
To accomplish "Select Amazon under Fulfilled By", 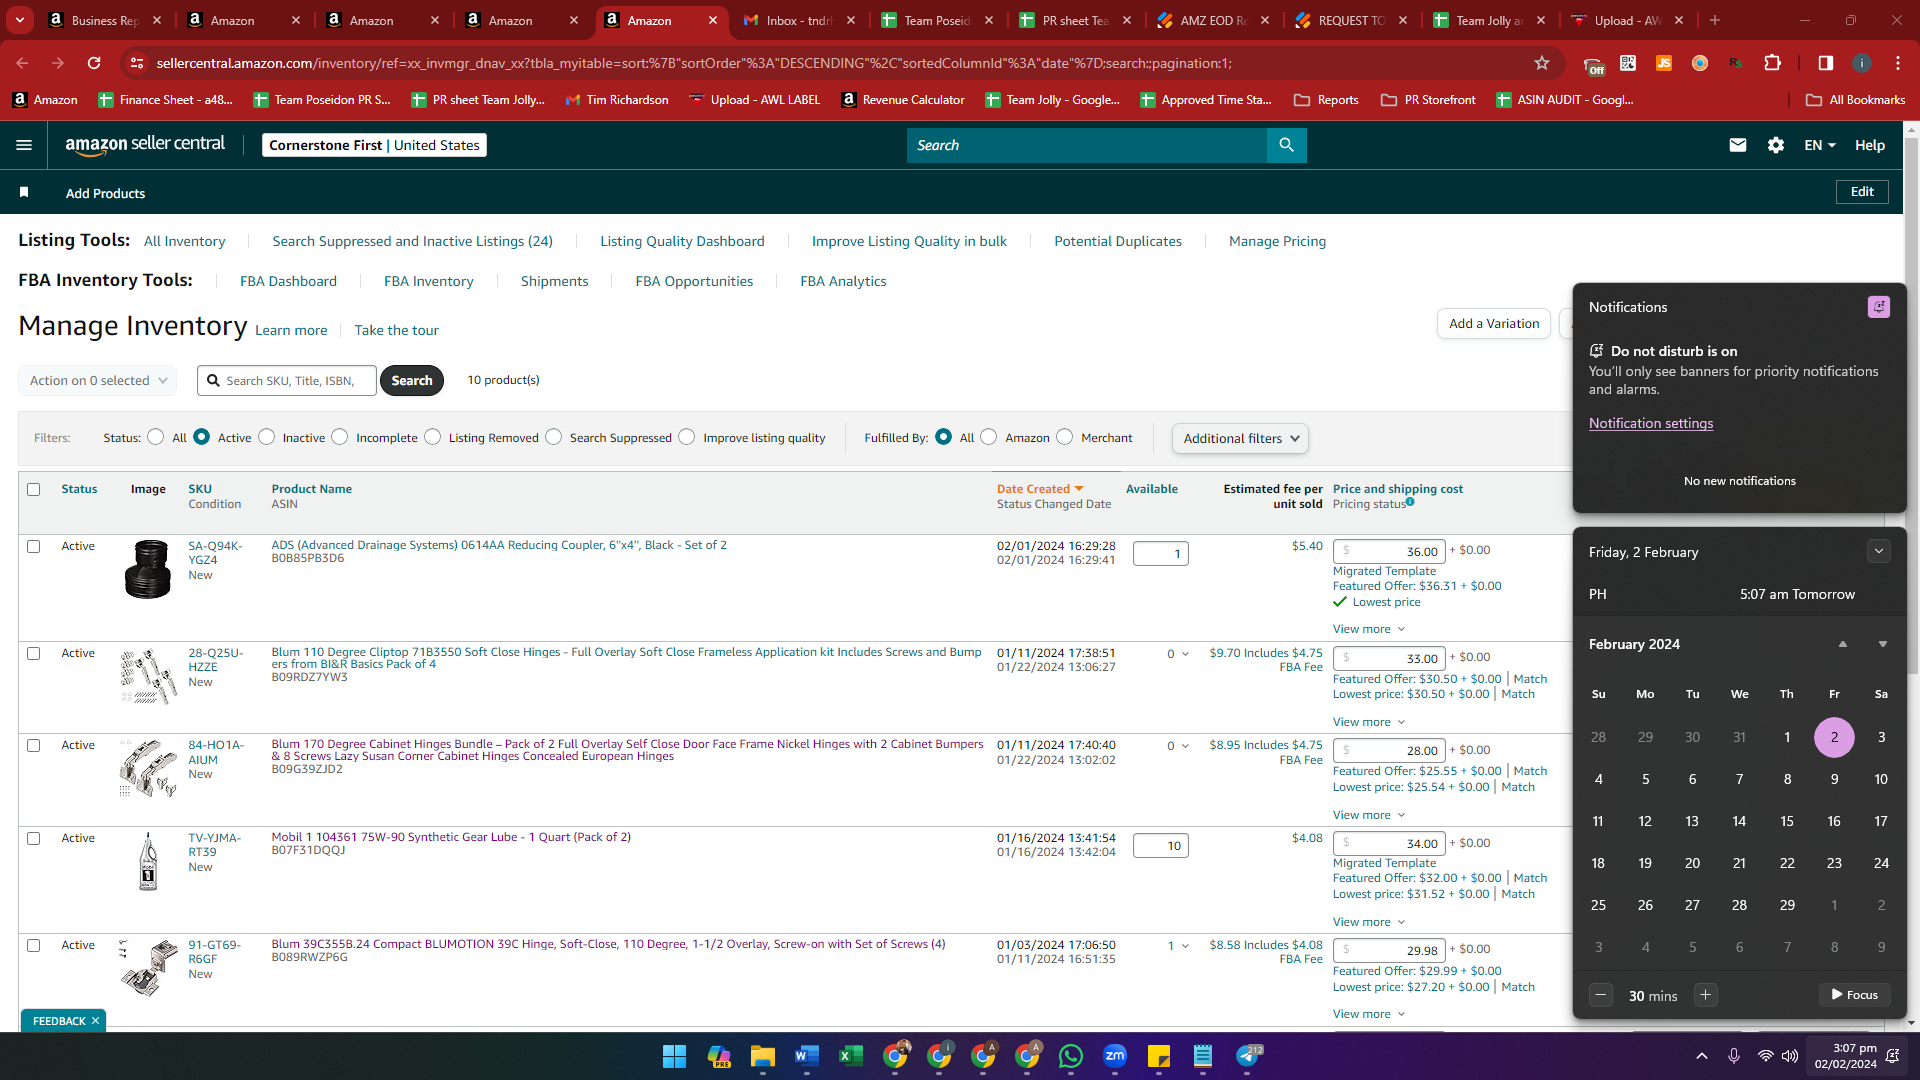I will tap(989, 437).
